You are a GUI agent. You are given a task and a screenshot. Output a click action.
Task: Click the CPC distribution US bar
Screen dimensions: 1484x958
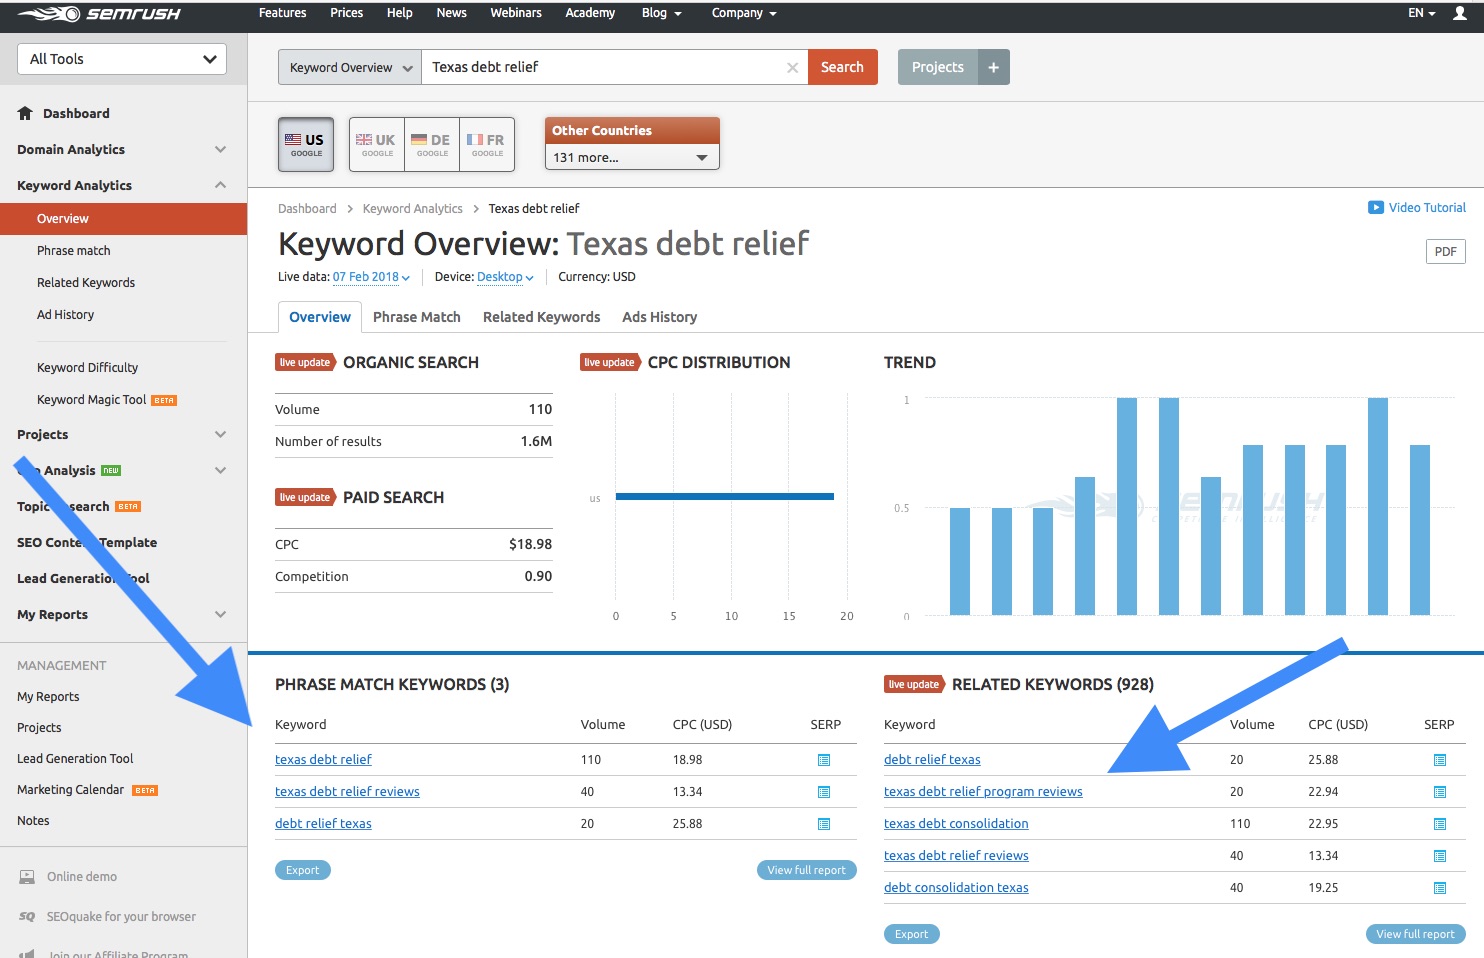pyautogui.click(x=725, y=496)
